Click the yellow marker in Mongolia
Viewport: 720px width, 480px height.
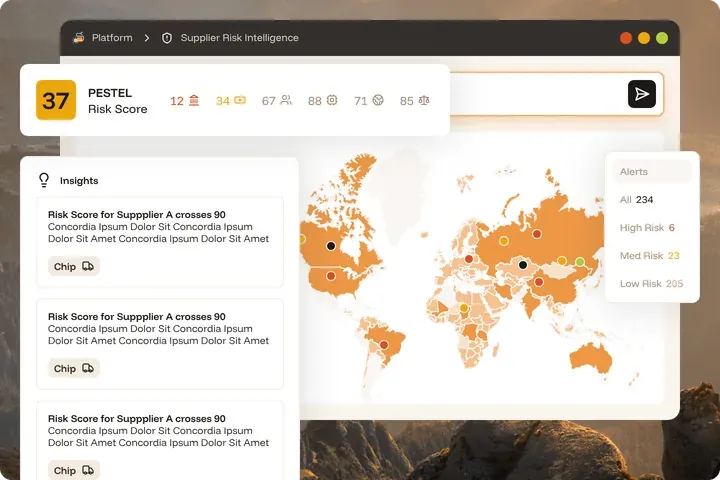coord(562,261)
